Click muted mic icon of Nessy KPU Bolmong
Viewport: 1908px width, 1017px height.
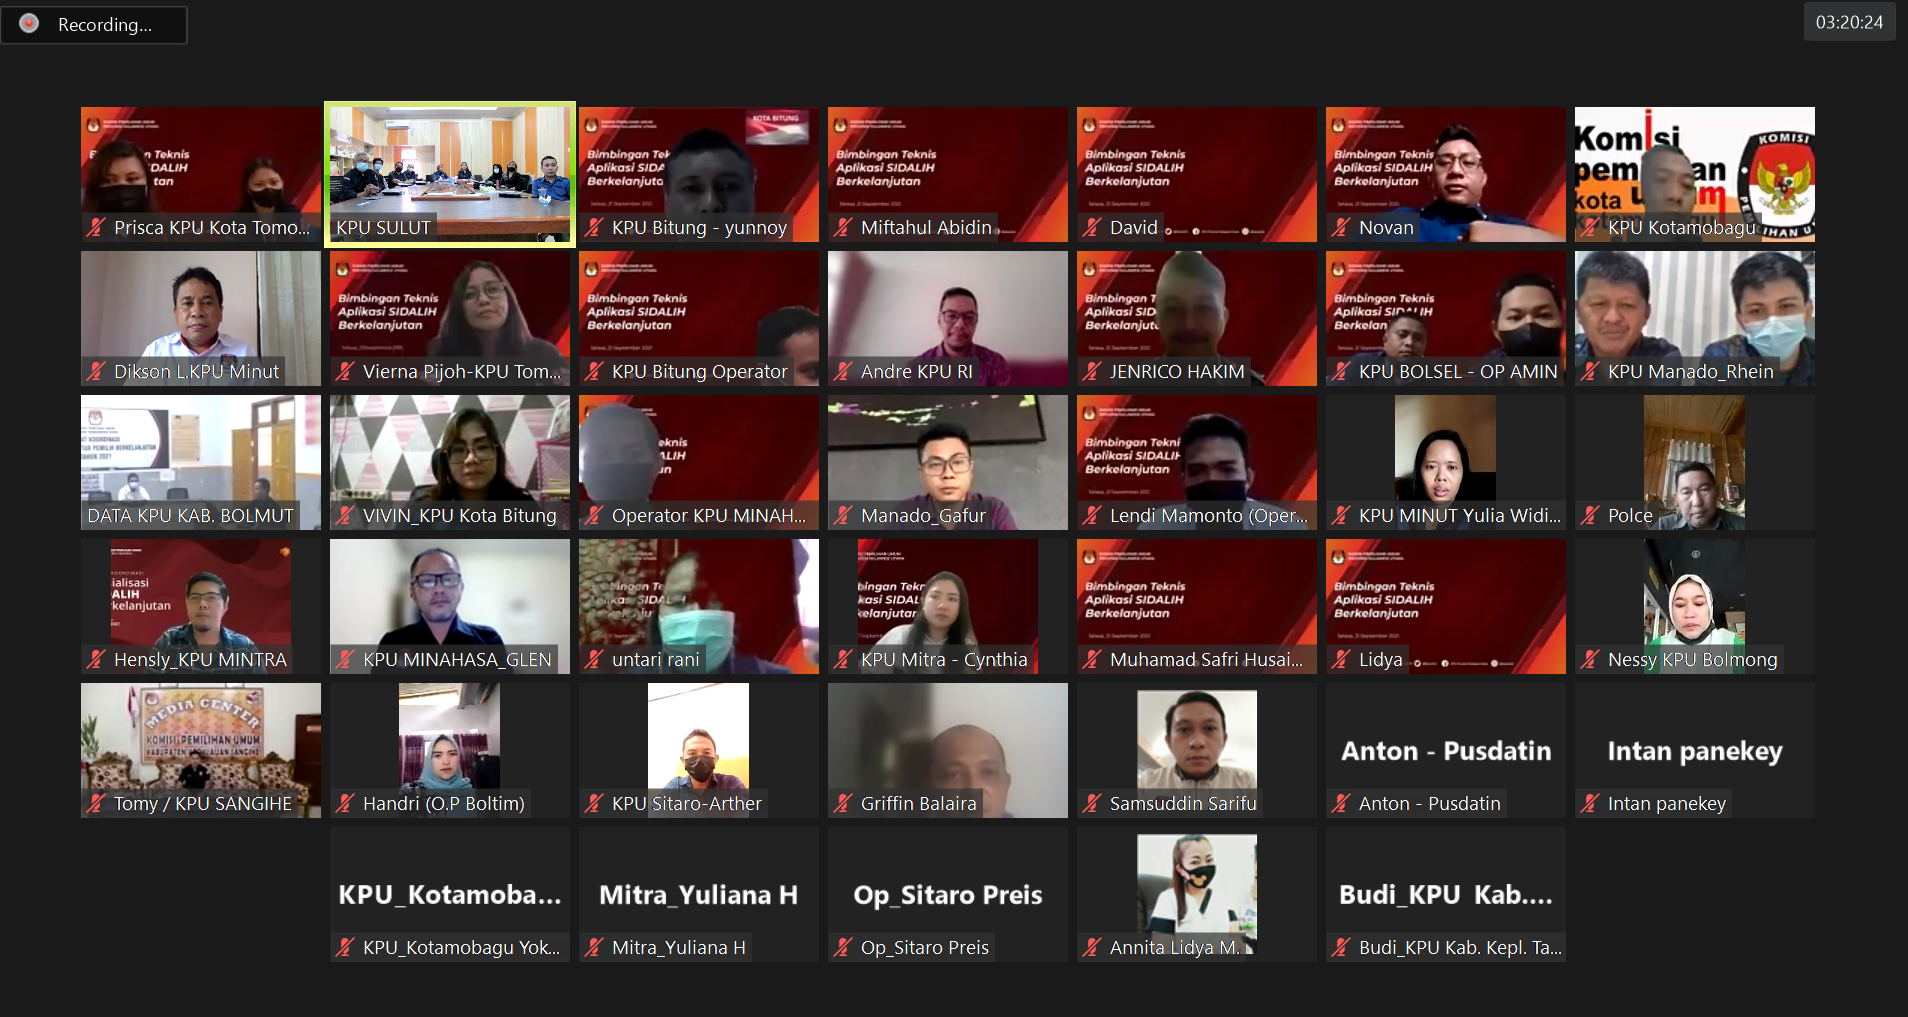click(1590, 660)
